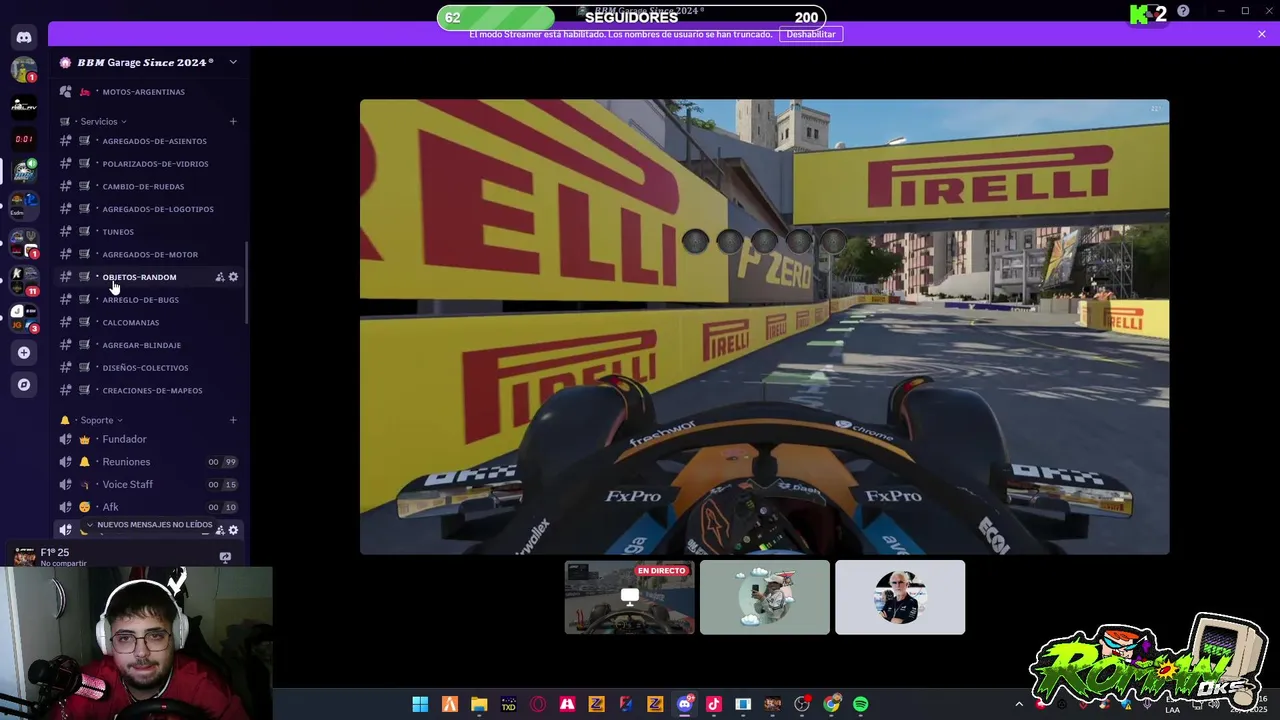Open diseños-colectivos channel
Screen dimensions: 1280x720
148,368
